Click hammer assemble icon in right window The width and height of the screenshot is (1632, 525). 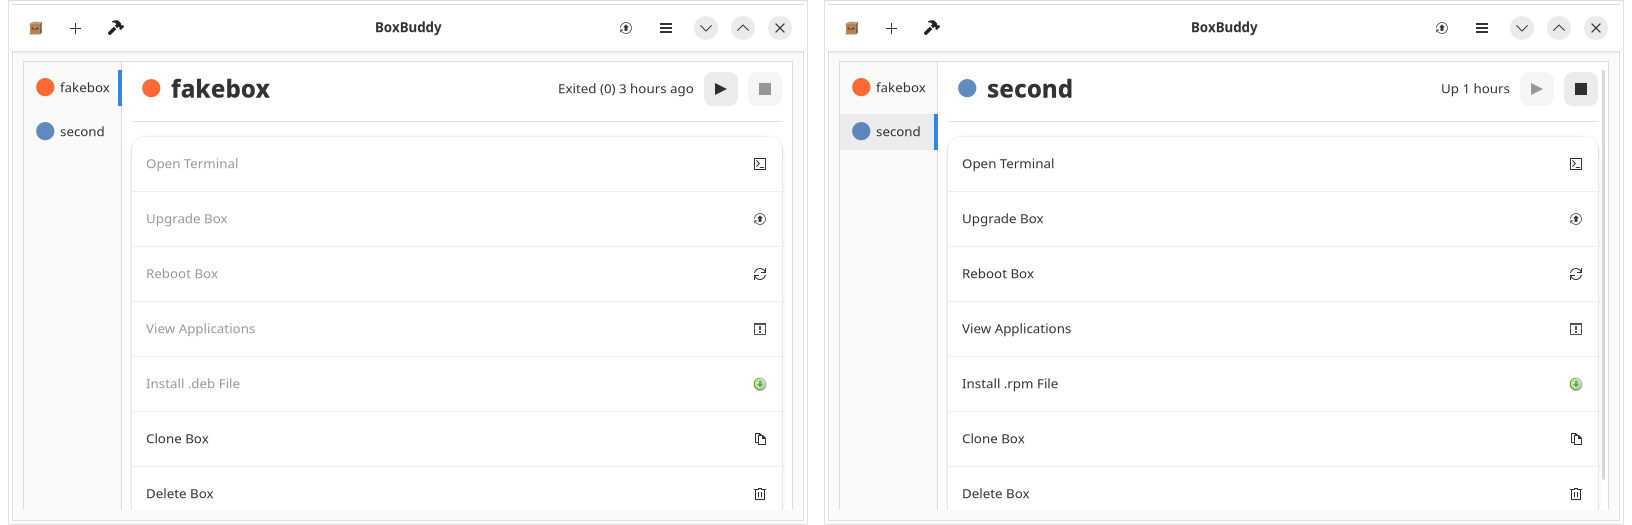[x=932, y=28]
